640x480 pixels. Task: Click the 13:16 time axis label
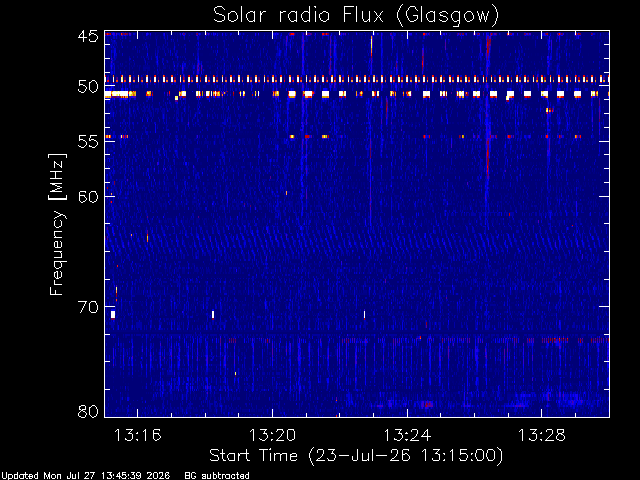coord(137,435)
